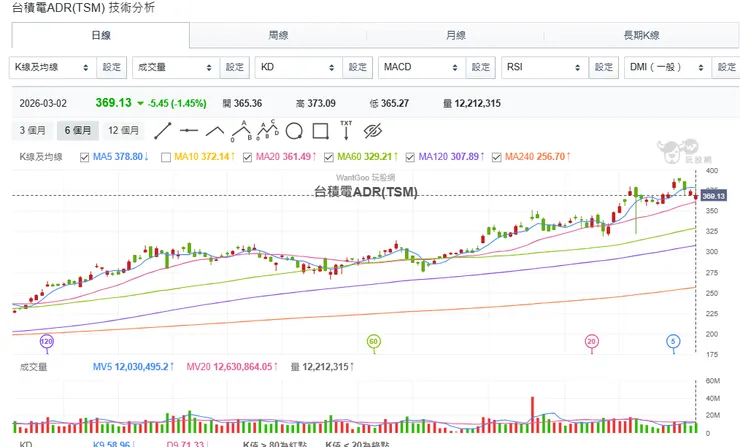Image resolution: width=740 pixels, height=447 pixels.
Task: Click the MA240 256.70 label
Action: [538, 157]
